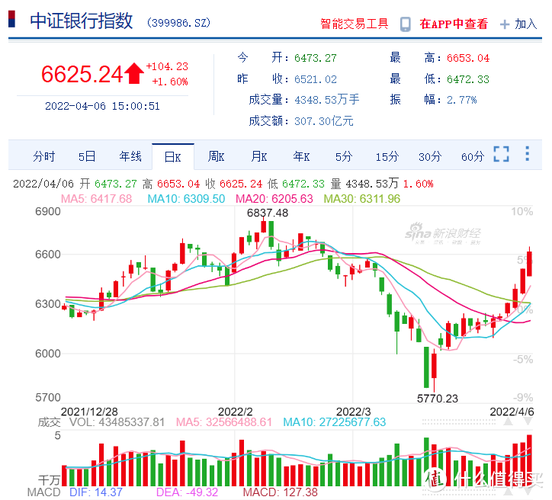Click the 成交量 value 4348.53万手
The image size is (552, 500).
tap(327, 100)
